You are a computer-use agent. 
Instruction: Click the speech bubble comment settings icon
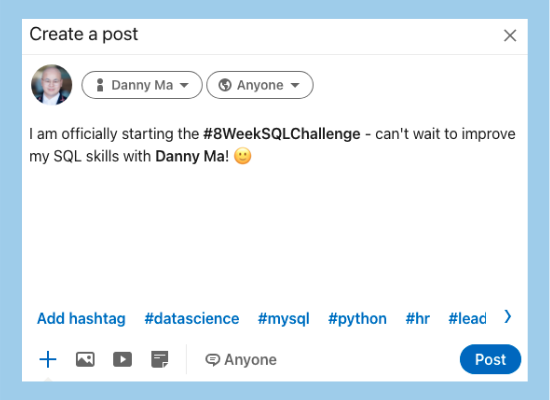pyautogui.click(x=213, y=360)
